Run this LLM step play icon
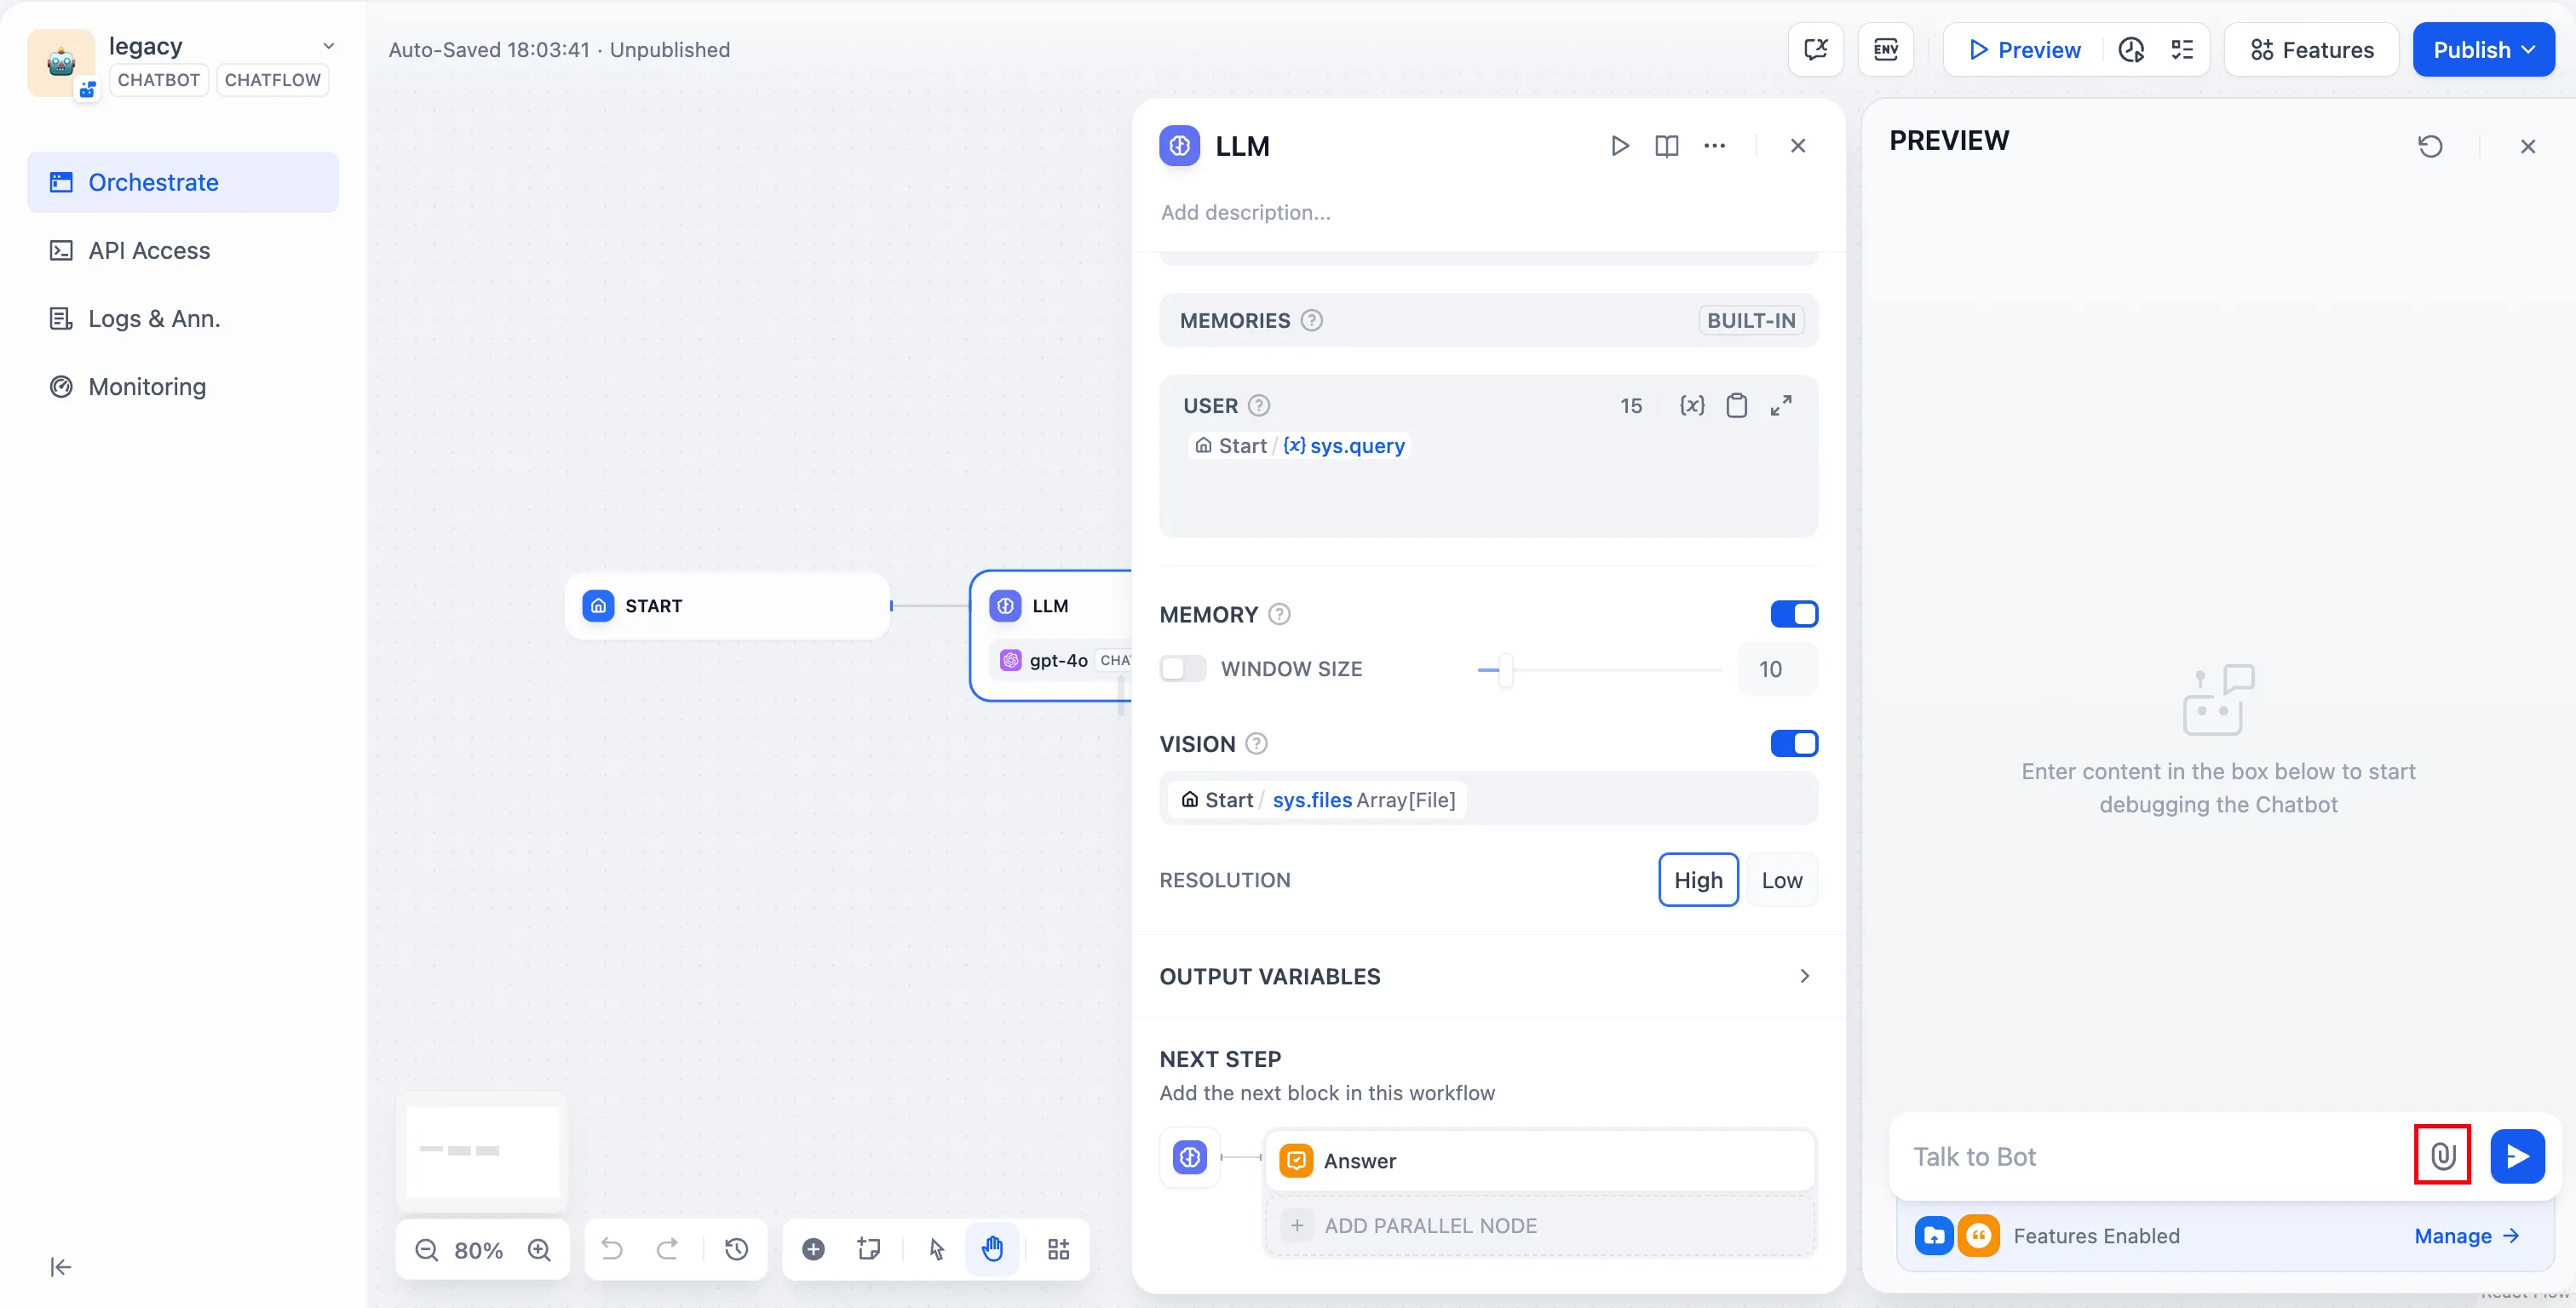2576x1308 pixels. pos(1620,146)
